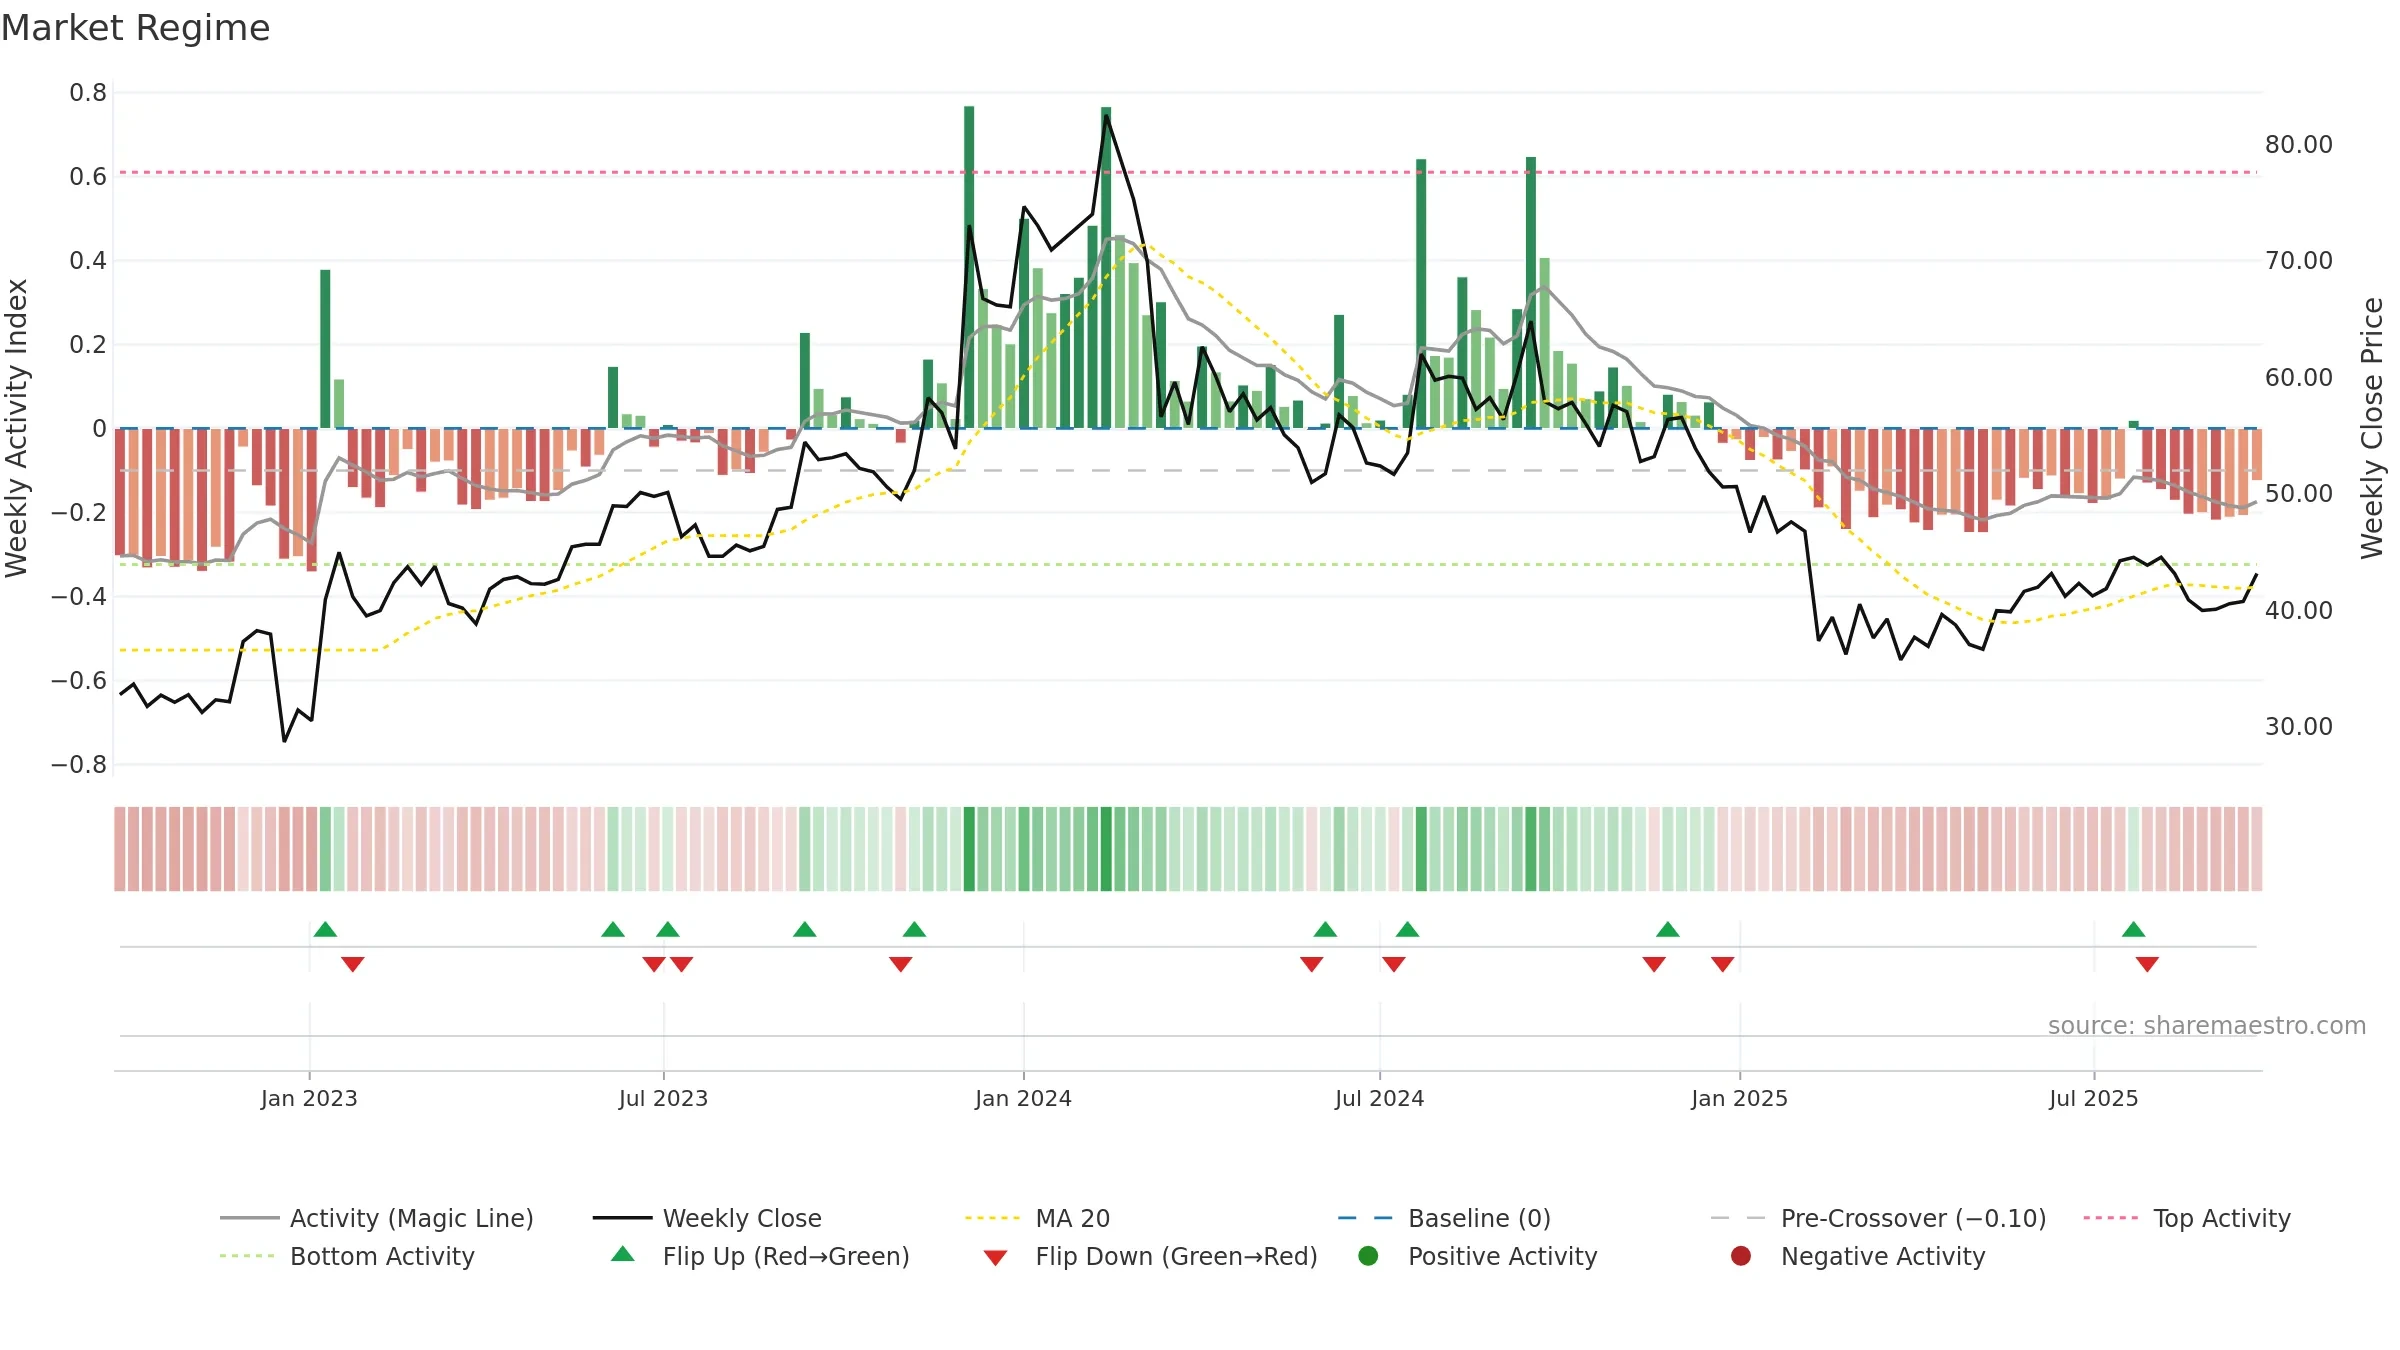Click the Market Regime chart title

135,28
